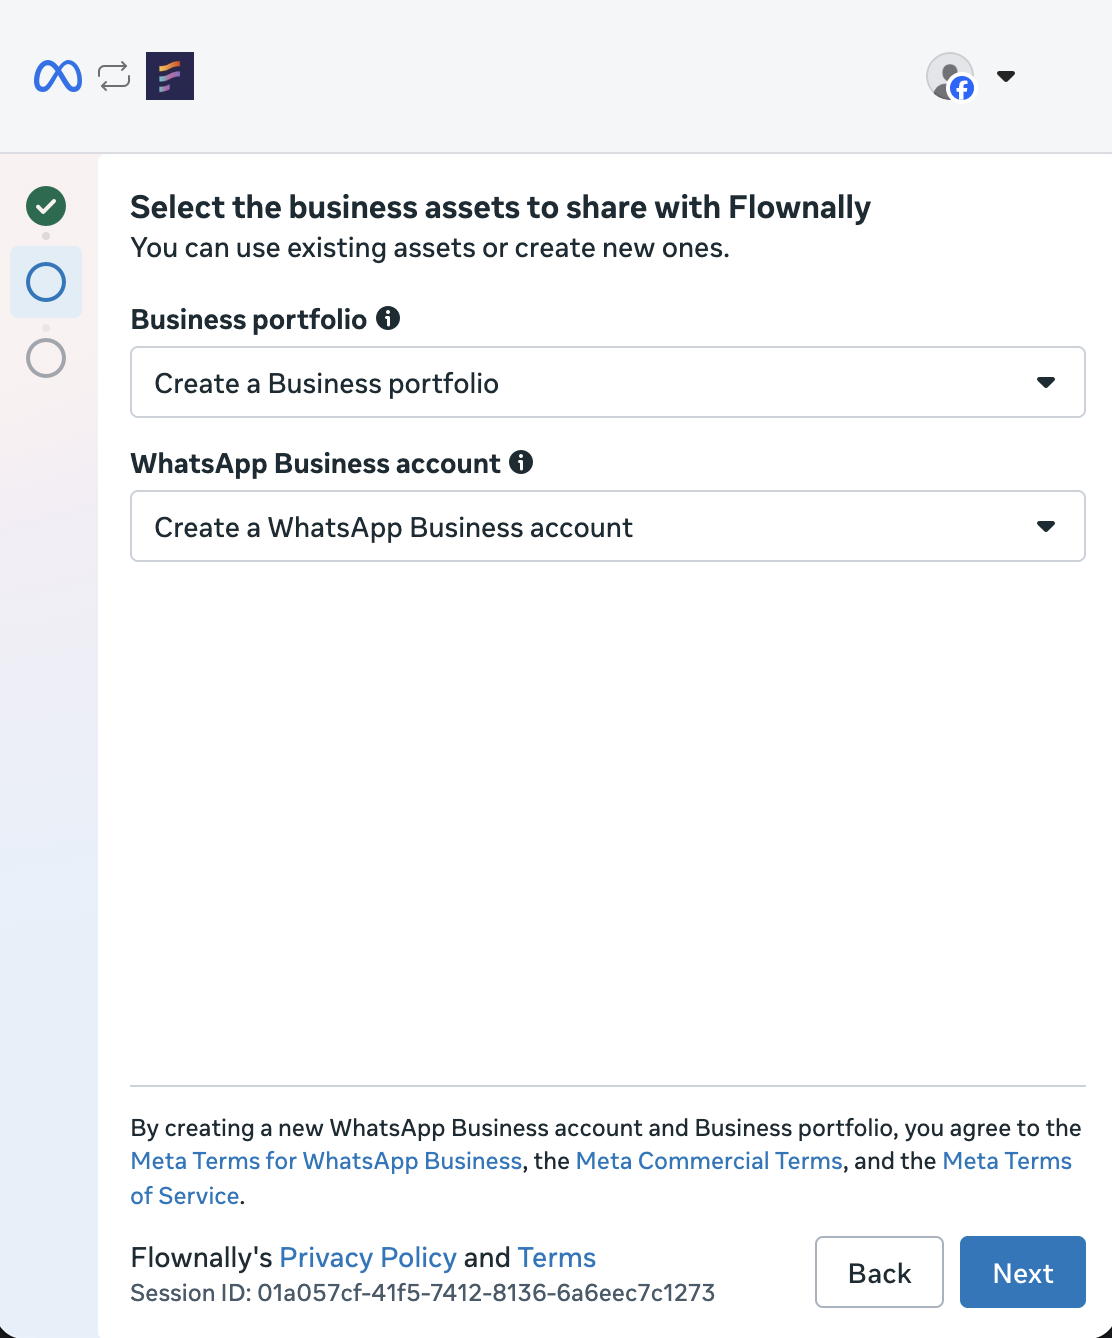Open Flownally's Privacy Policy link
1112x1338 pixels.
pos(368,1257)
